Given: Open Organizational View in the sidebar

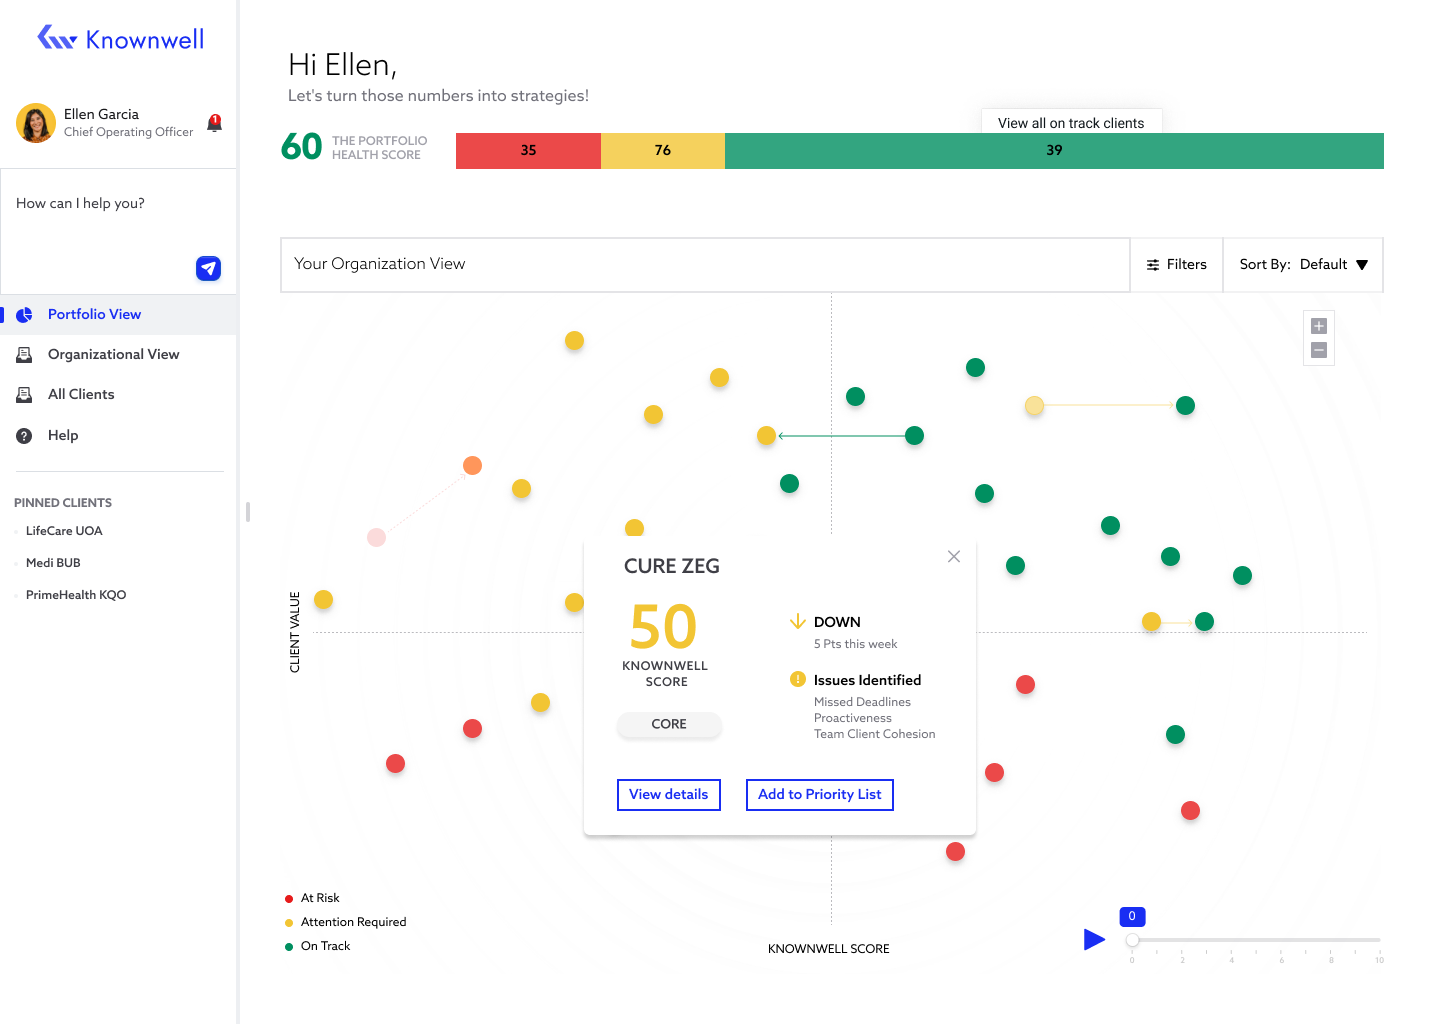Looking at the screenshot, I should [119, 354].
